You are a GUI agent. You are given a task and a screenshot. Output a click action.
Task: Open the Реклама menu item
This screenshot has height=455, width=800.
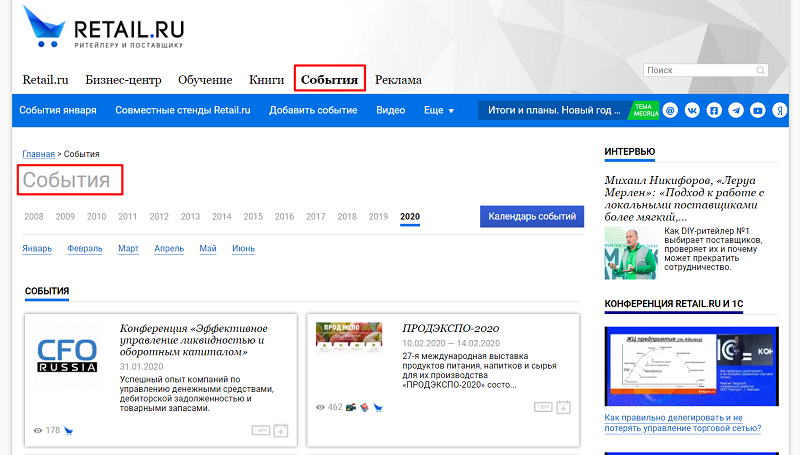click(x=398, y=80)
